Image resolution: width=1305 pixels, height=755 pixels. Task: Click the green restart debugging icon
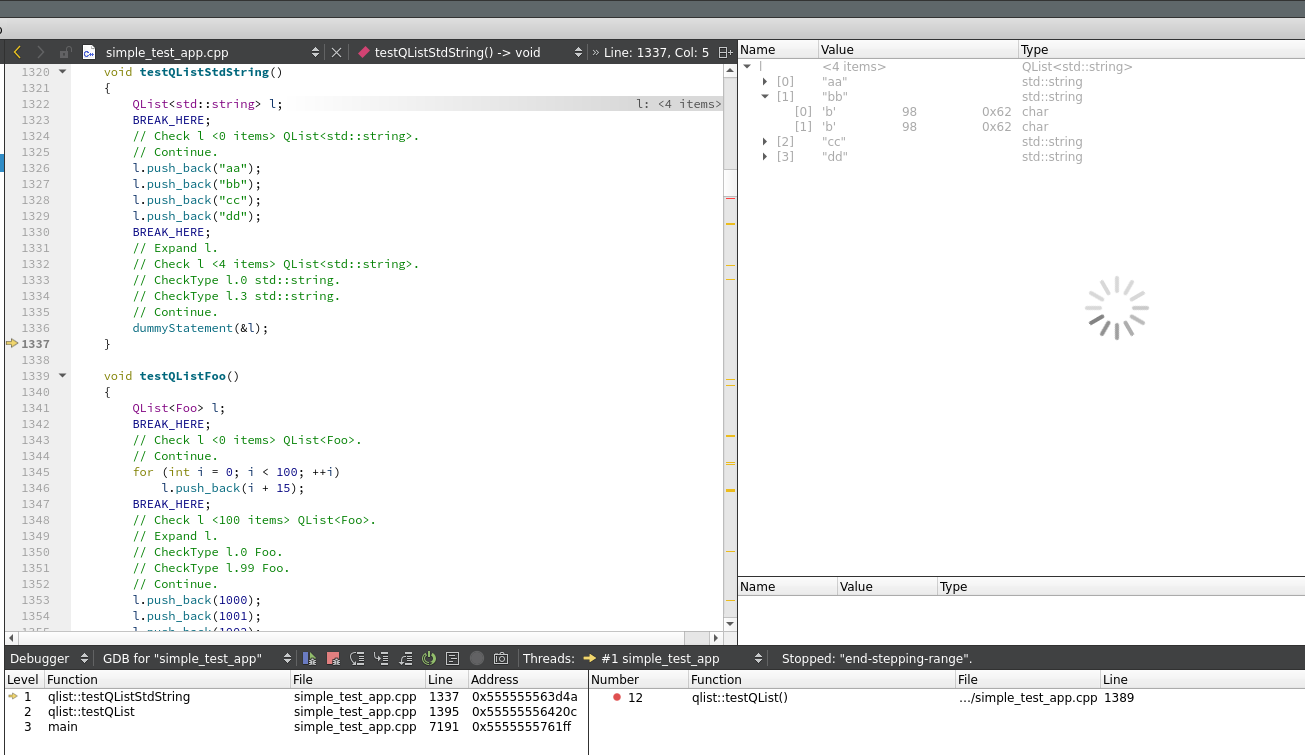click(429, 658)
